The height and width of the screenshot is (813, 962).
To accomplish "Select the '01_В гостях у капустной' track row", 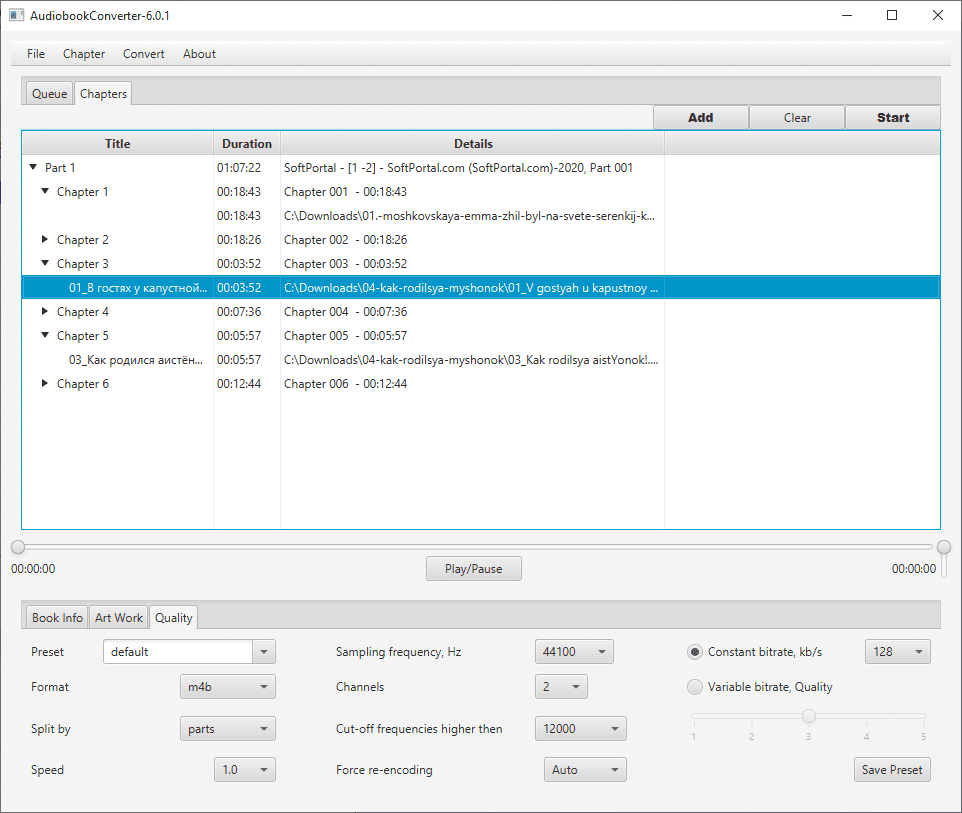I will 481,287.
